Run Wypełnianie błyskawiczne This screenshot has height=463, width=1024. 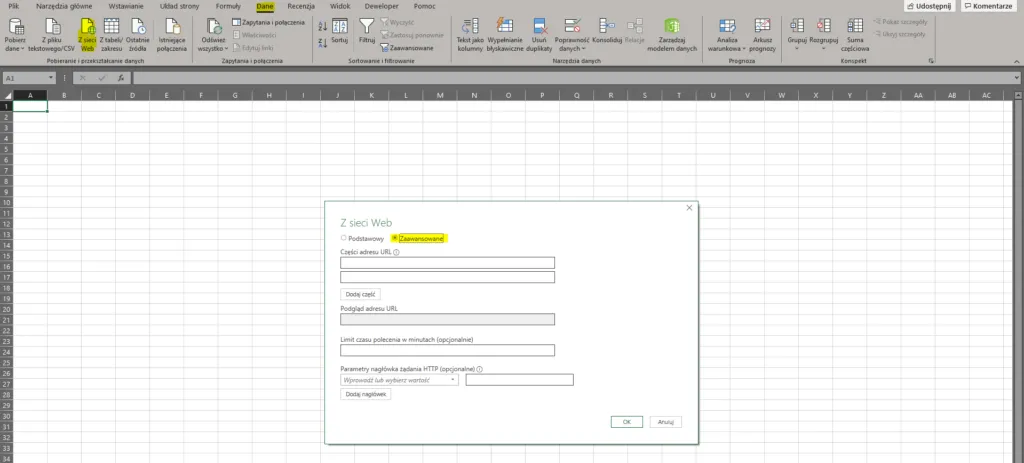click(x=505, y=35)
